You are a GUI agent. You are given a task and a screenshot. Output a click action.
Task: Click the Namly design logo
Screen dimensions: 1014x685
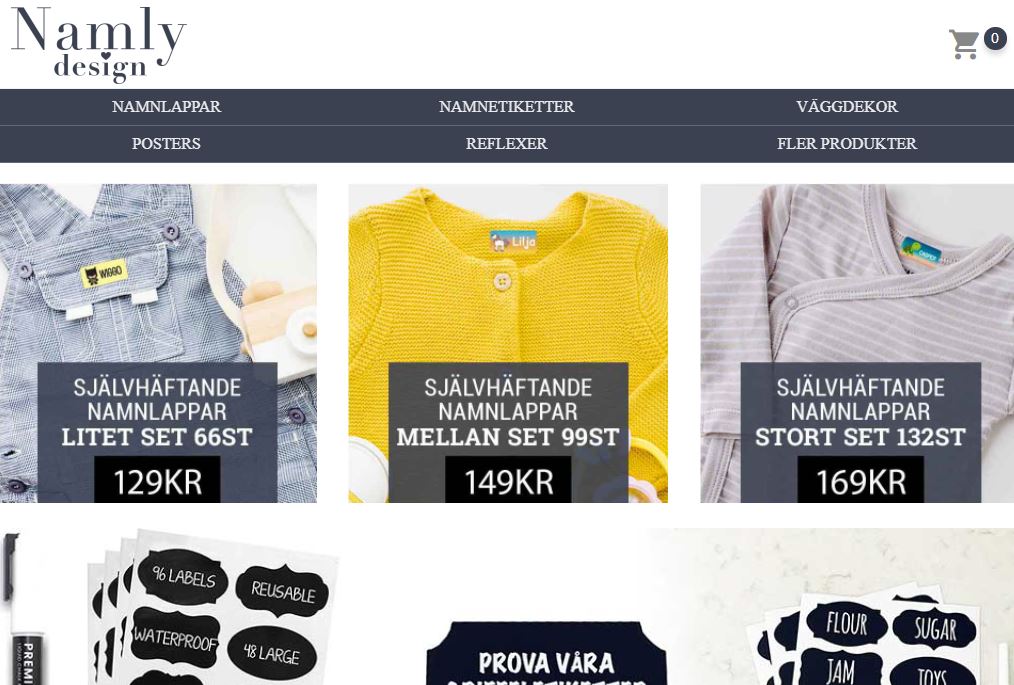[x=99, y=44]
